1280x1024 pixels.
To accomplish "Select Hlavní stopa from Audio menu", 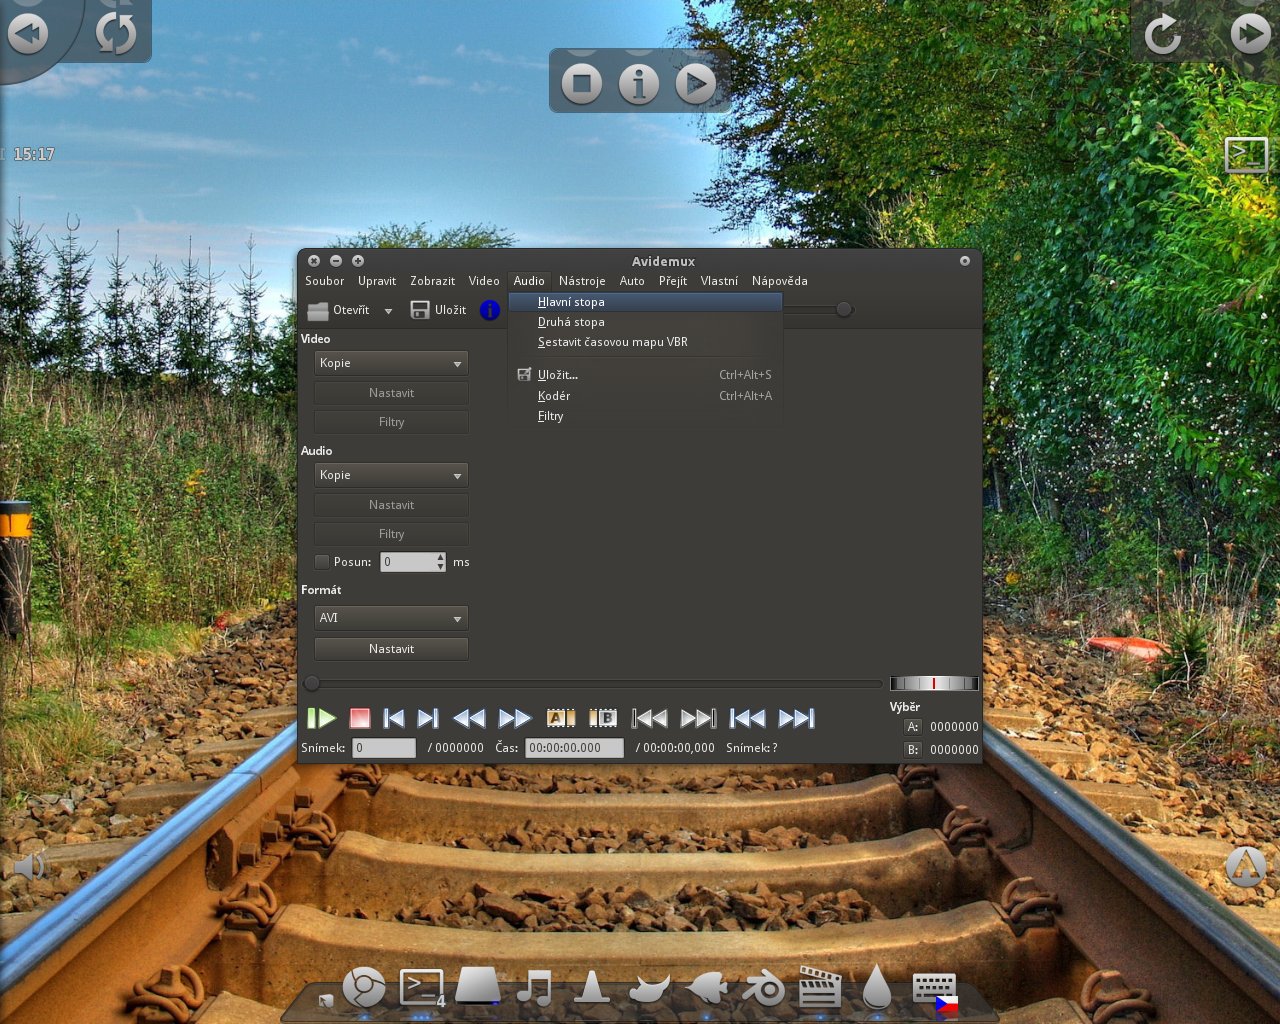I will click(645, 302).
